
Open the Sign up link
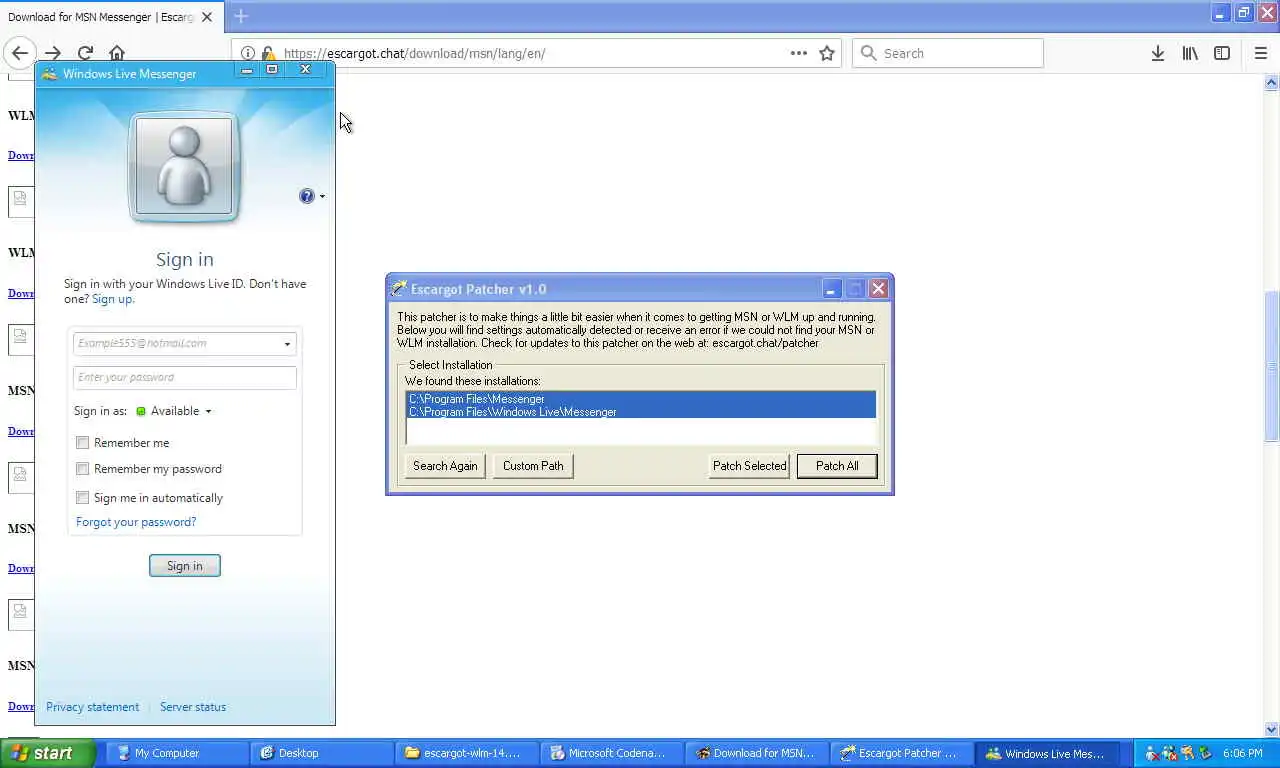(x=112, y=299)
